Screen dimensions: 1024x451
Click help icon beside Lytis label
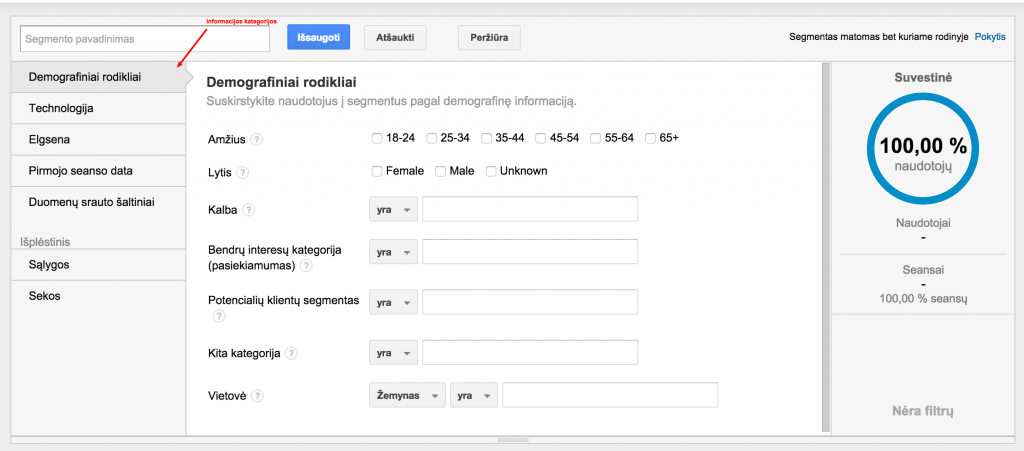243,172
